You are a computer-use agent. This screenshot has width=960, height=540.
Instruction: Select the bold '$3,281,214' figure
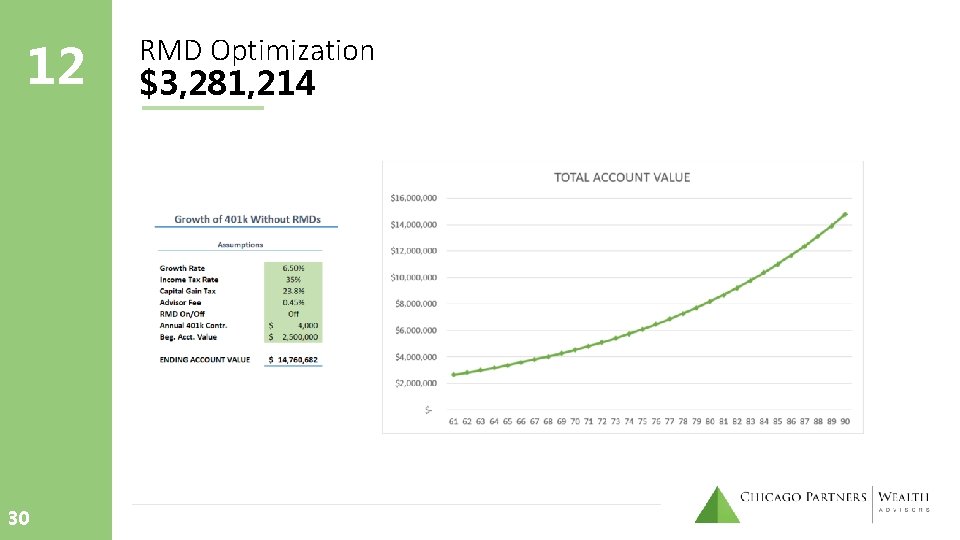coord(227,83)
